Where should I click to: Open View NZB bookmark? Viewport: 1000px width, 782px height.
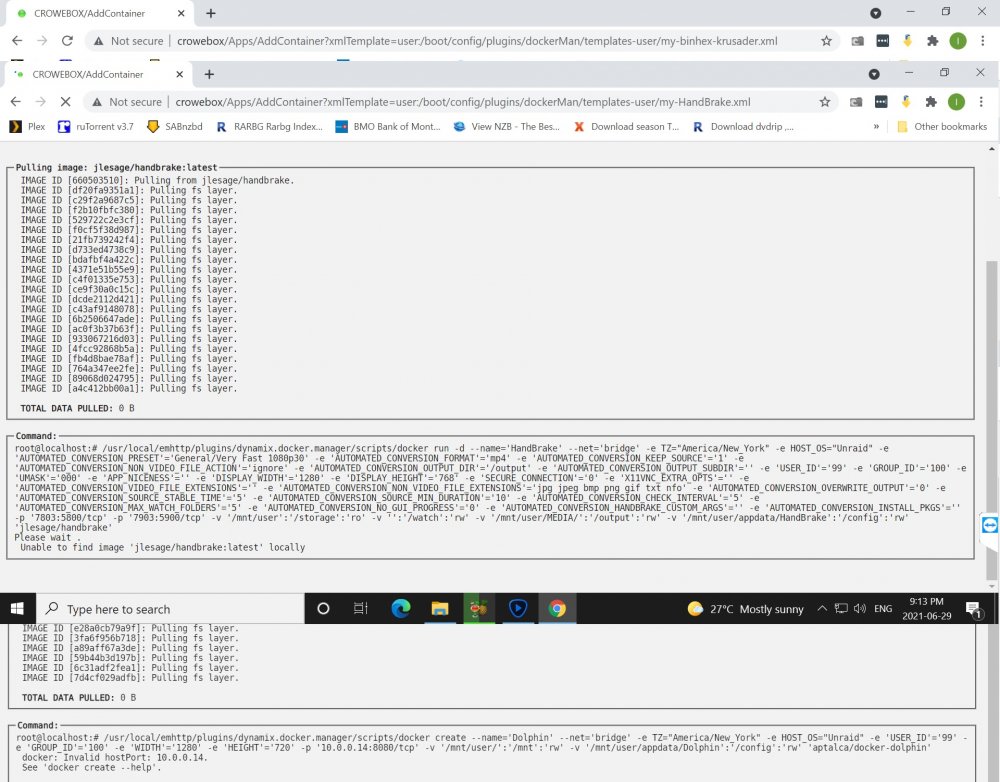coord(506,126)
